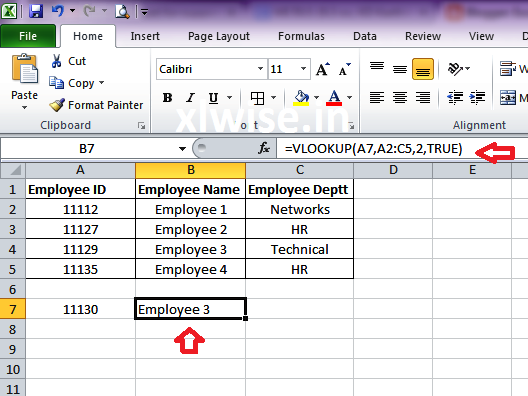Viewport: 528px width, 396px height.
Task: Open the Fill Color palette arrow
Action: (316, 98)
